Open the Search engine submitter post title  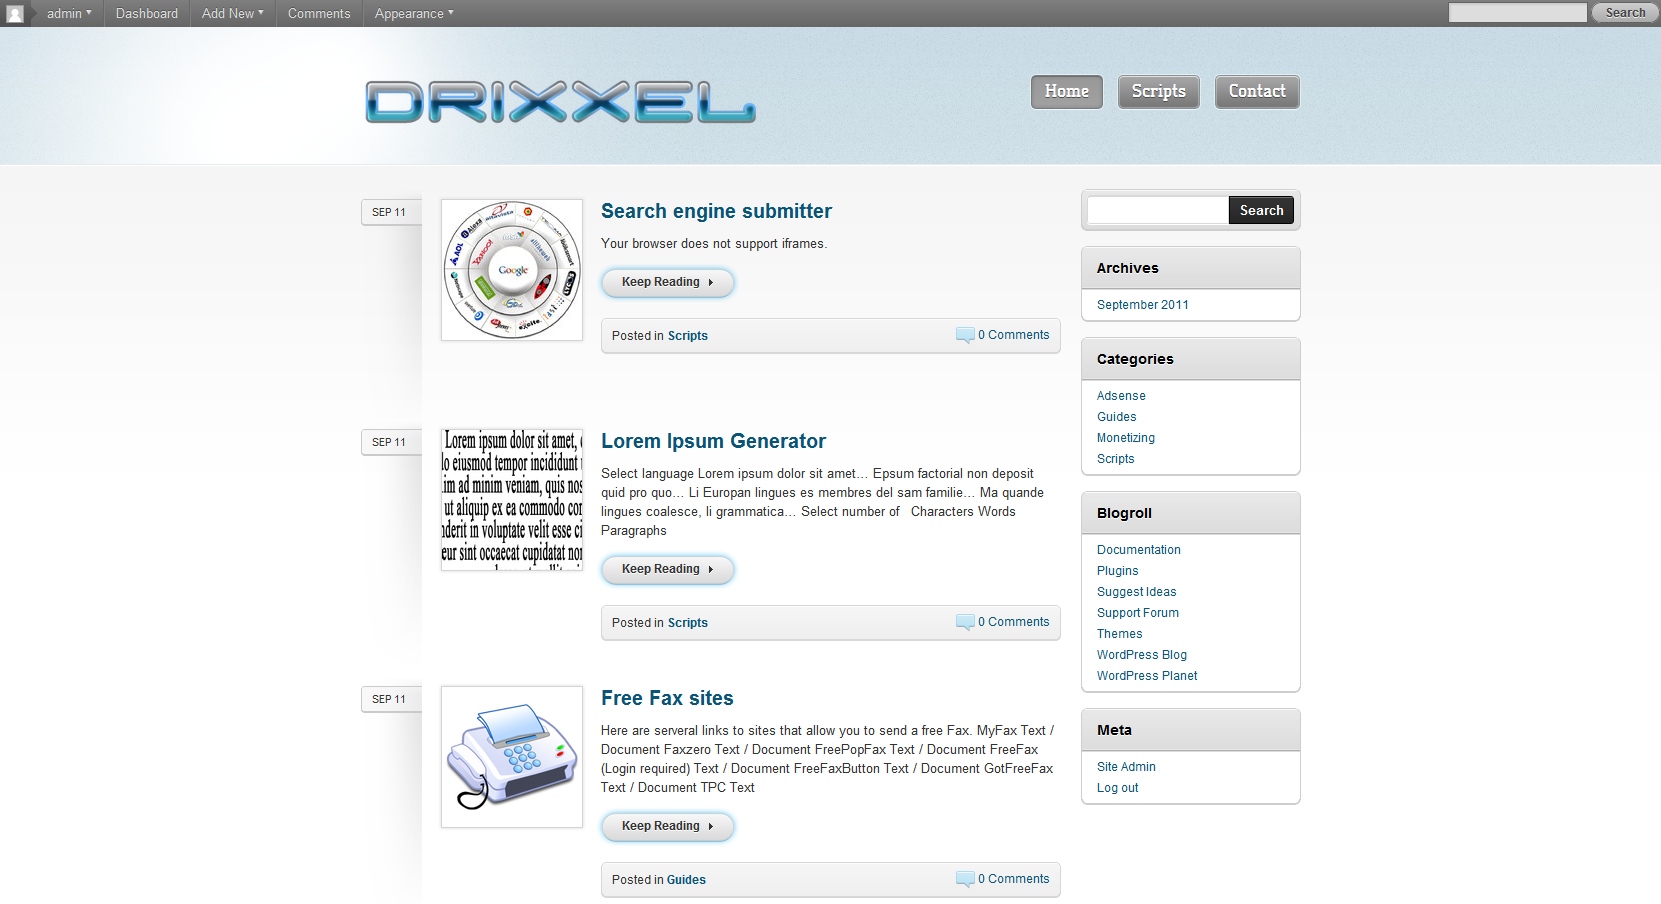[716, 211]
